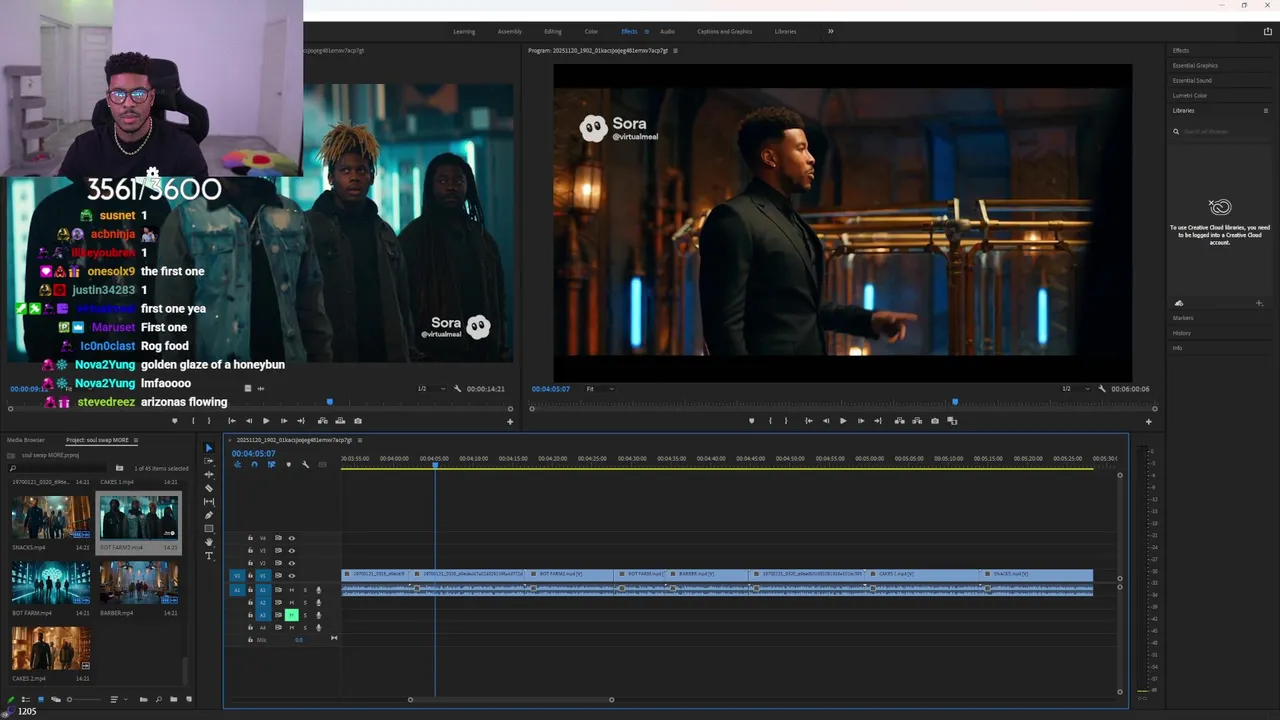1280x720 pixels.
Task: Select the Razor tool
Action: [209, 488]
